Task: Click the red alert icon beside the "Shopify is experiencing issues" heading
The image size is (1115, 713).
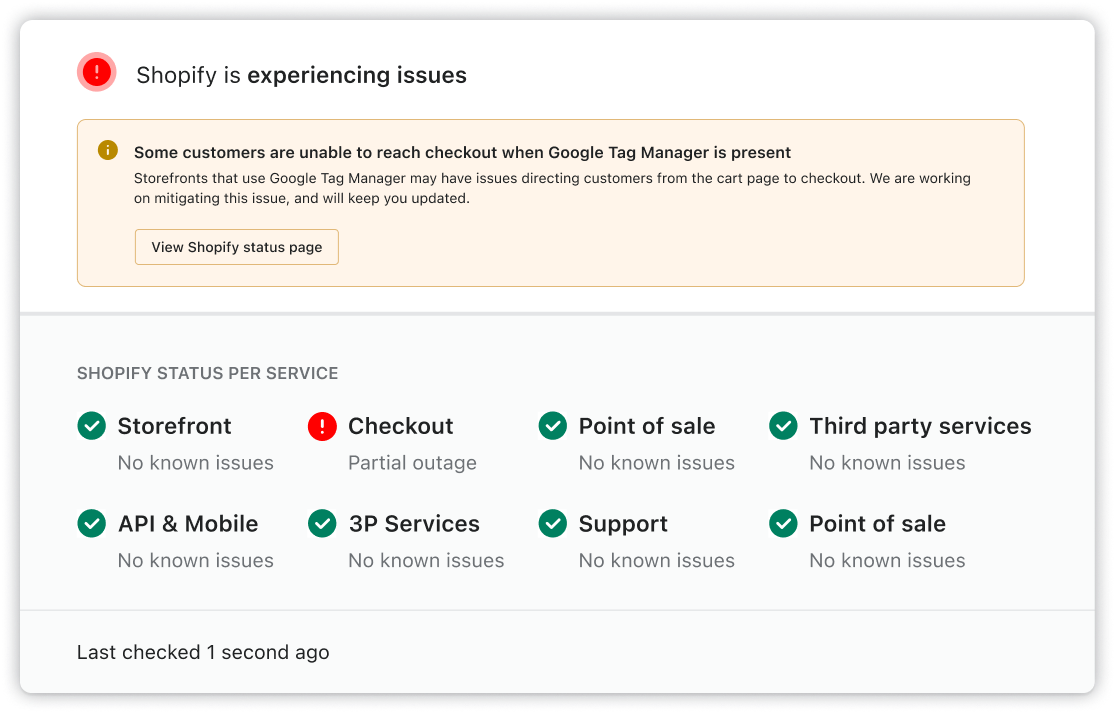Action: [x=97, y=73]
